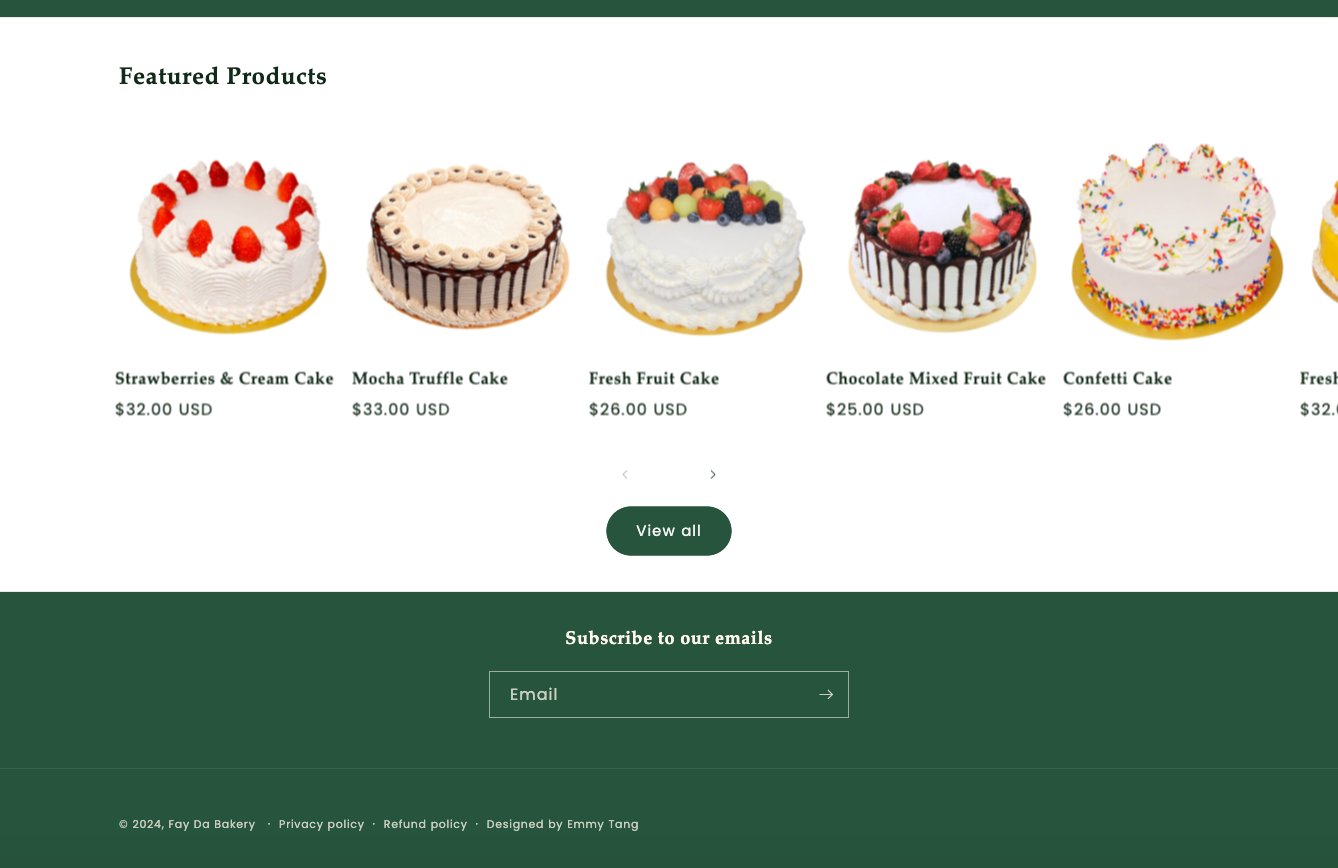The image size is (1338, 868).
Task: Submit email with the arrow icon
Action: pyautogui.click(x=826, y=694)
